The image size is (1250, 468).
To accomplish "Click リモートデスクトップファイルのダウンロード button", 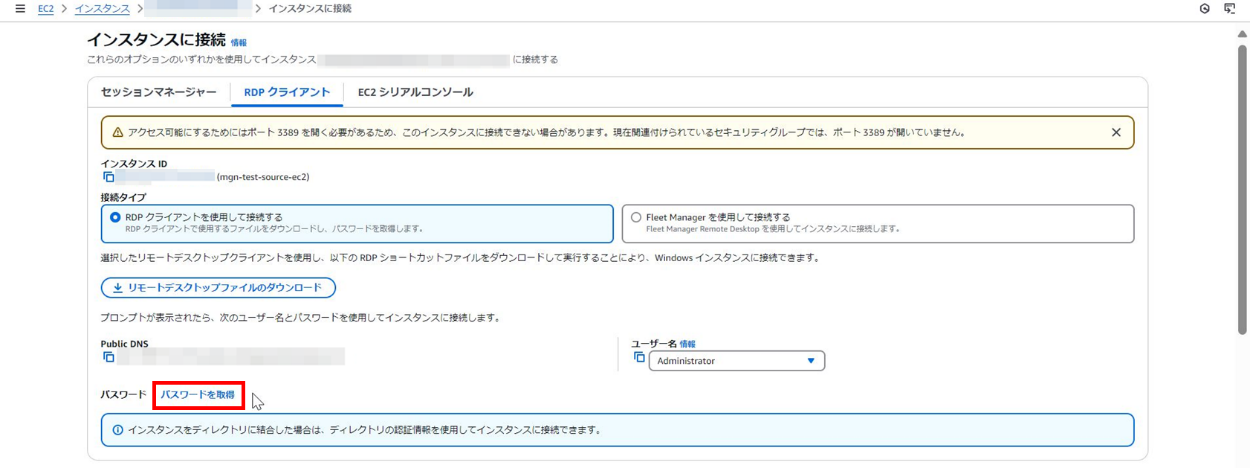I will click(x=218, y=288).
